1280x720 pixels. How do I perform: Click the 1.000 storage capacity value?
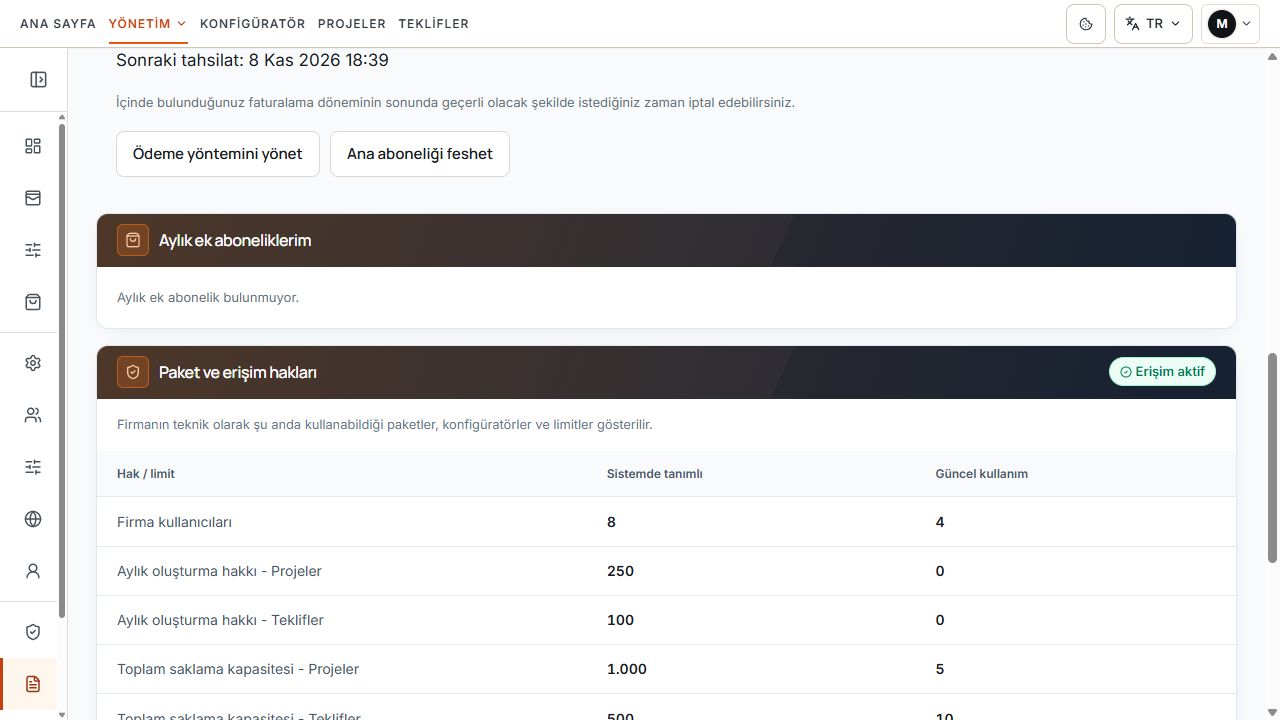click(x=627, y=669)
